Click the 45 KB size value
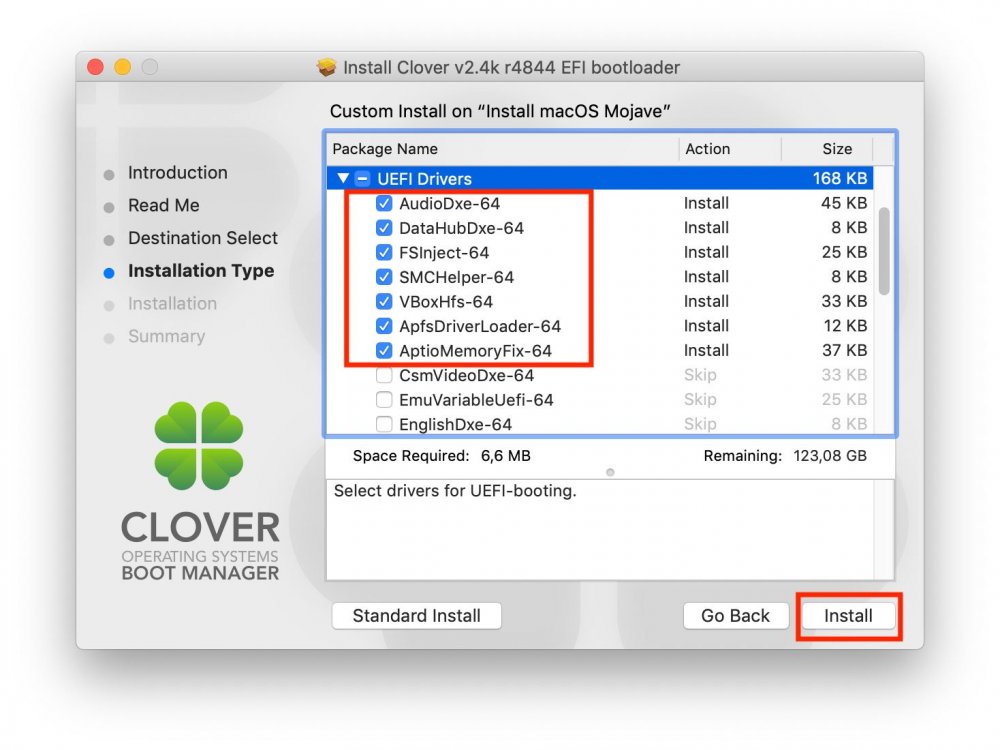The width and height of the screenshot is (1000, 750). (844, 203)
